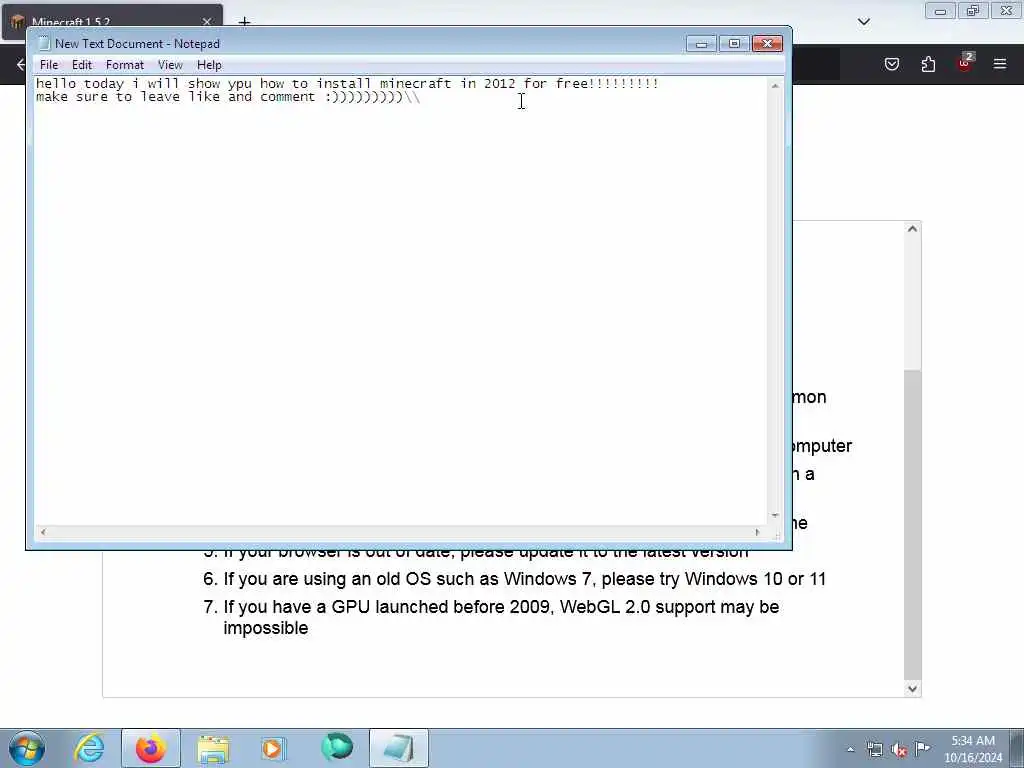Open the clock showing 5:34 AM
Image resolution: width=1024 pixels, height=768 pixels.
[x=973, y=749]
